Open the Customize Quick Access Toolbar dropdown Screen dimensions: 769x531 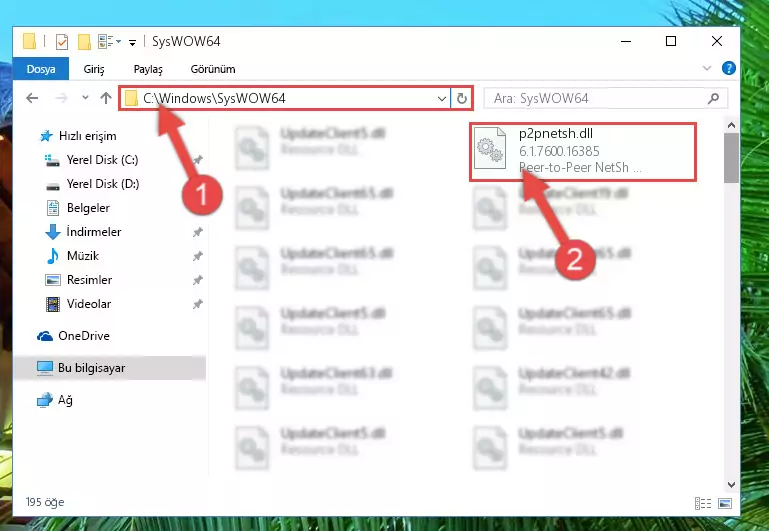click(132, 43)
